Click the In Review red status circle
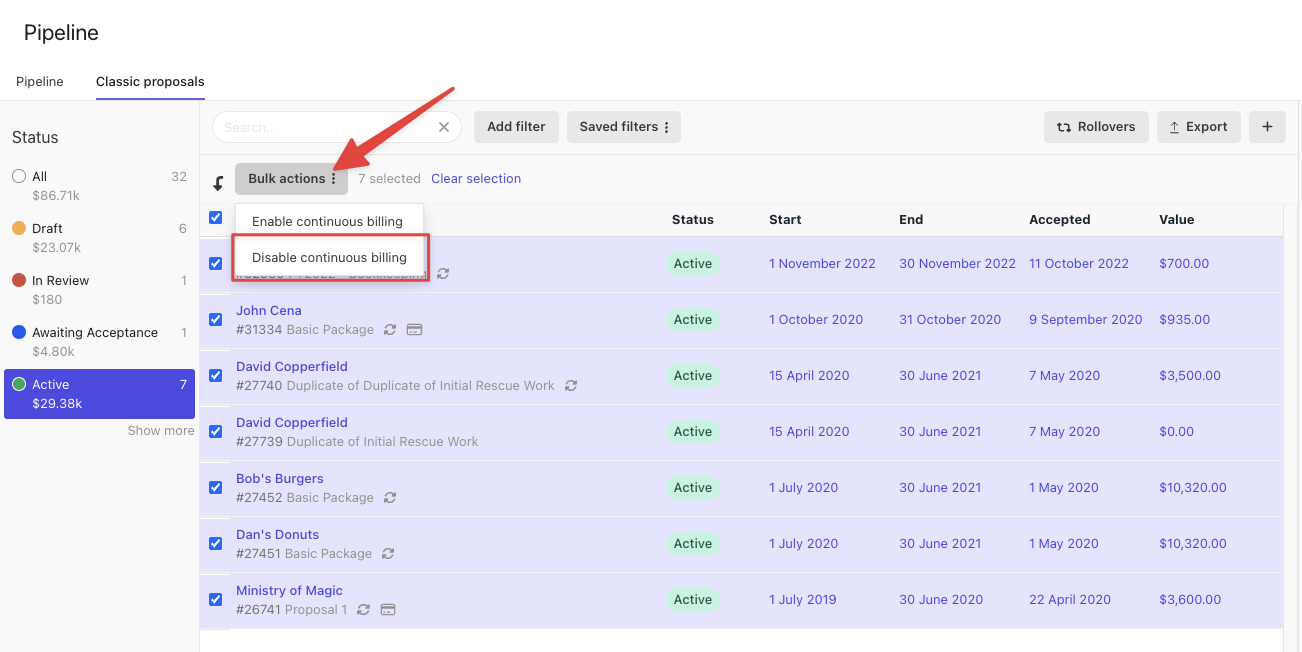The image size is (1302, 652). [19, 280]
